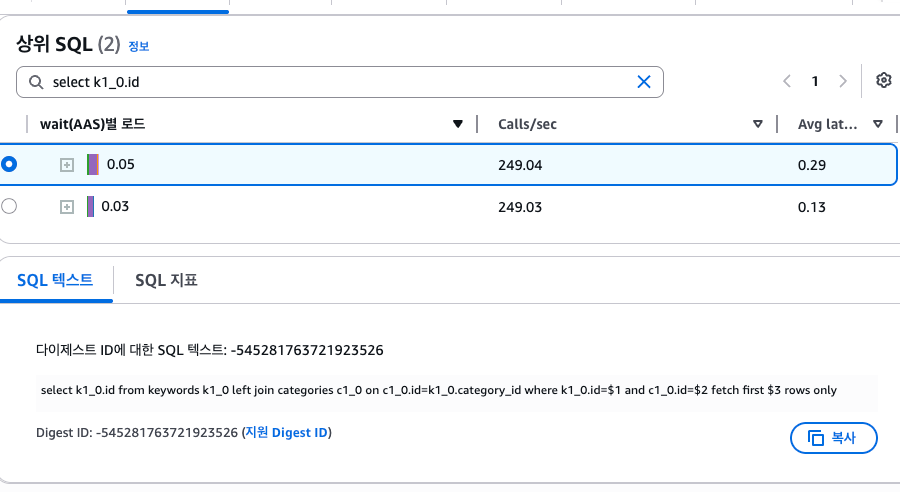Click the 0.13 average latency value
The width and height of the screenshot is (900, 492).
[x=812, y=207]
